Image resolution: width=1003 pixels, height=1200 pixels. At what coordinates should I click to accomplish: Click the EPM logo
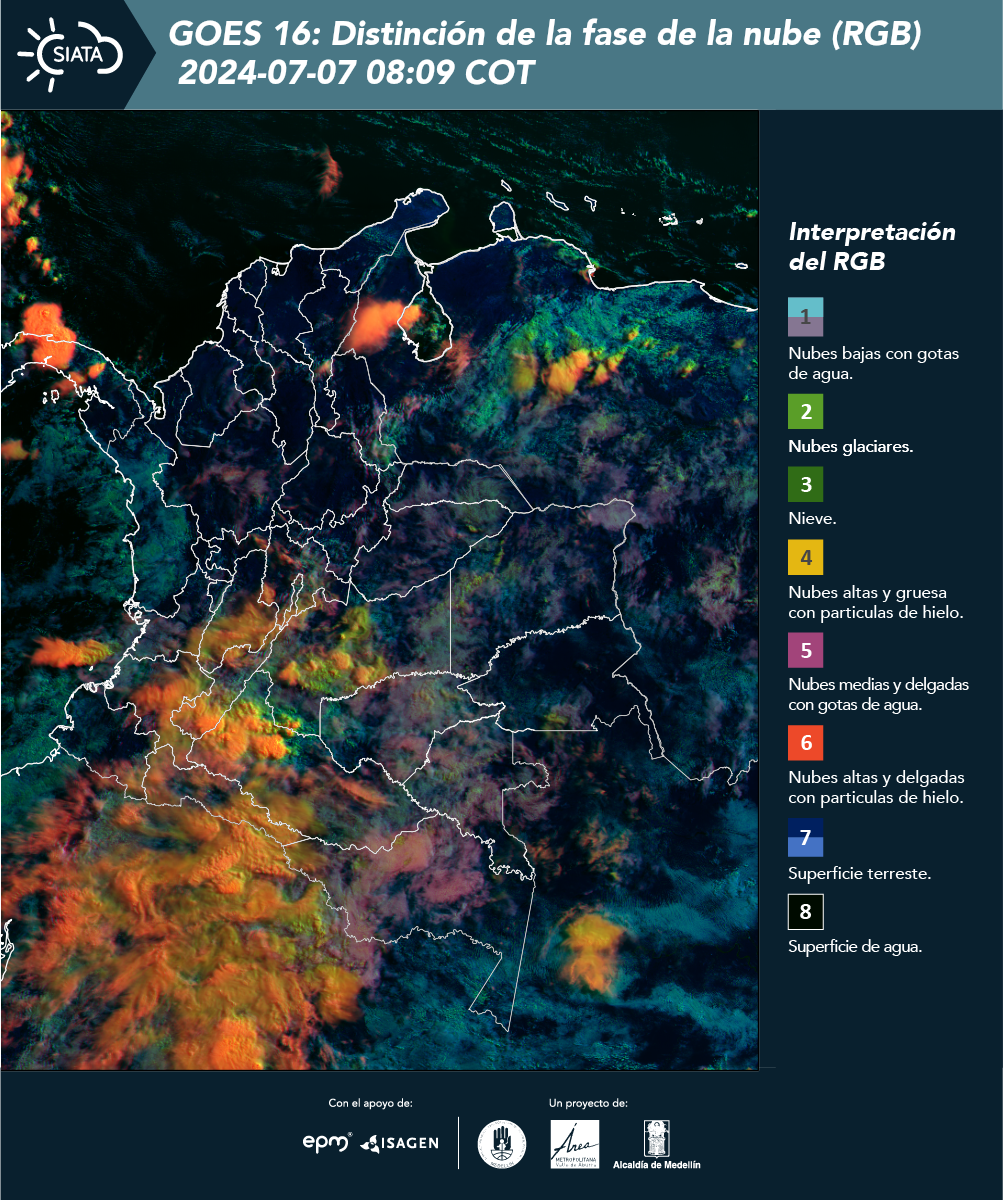[x=327, y=1142]
